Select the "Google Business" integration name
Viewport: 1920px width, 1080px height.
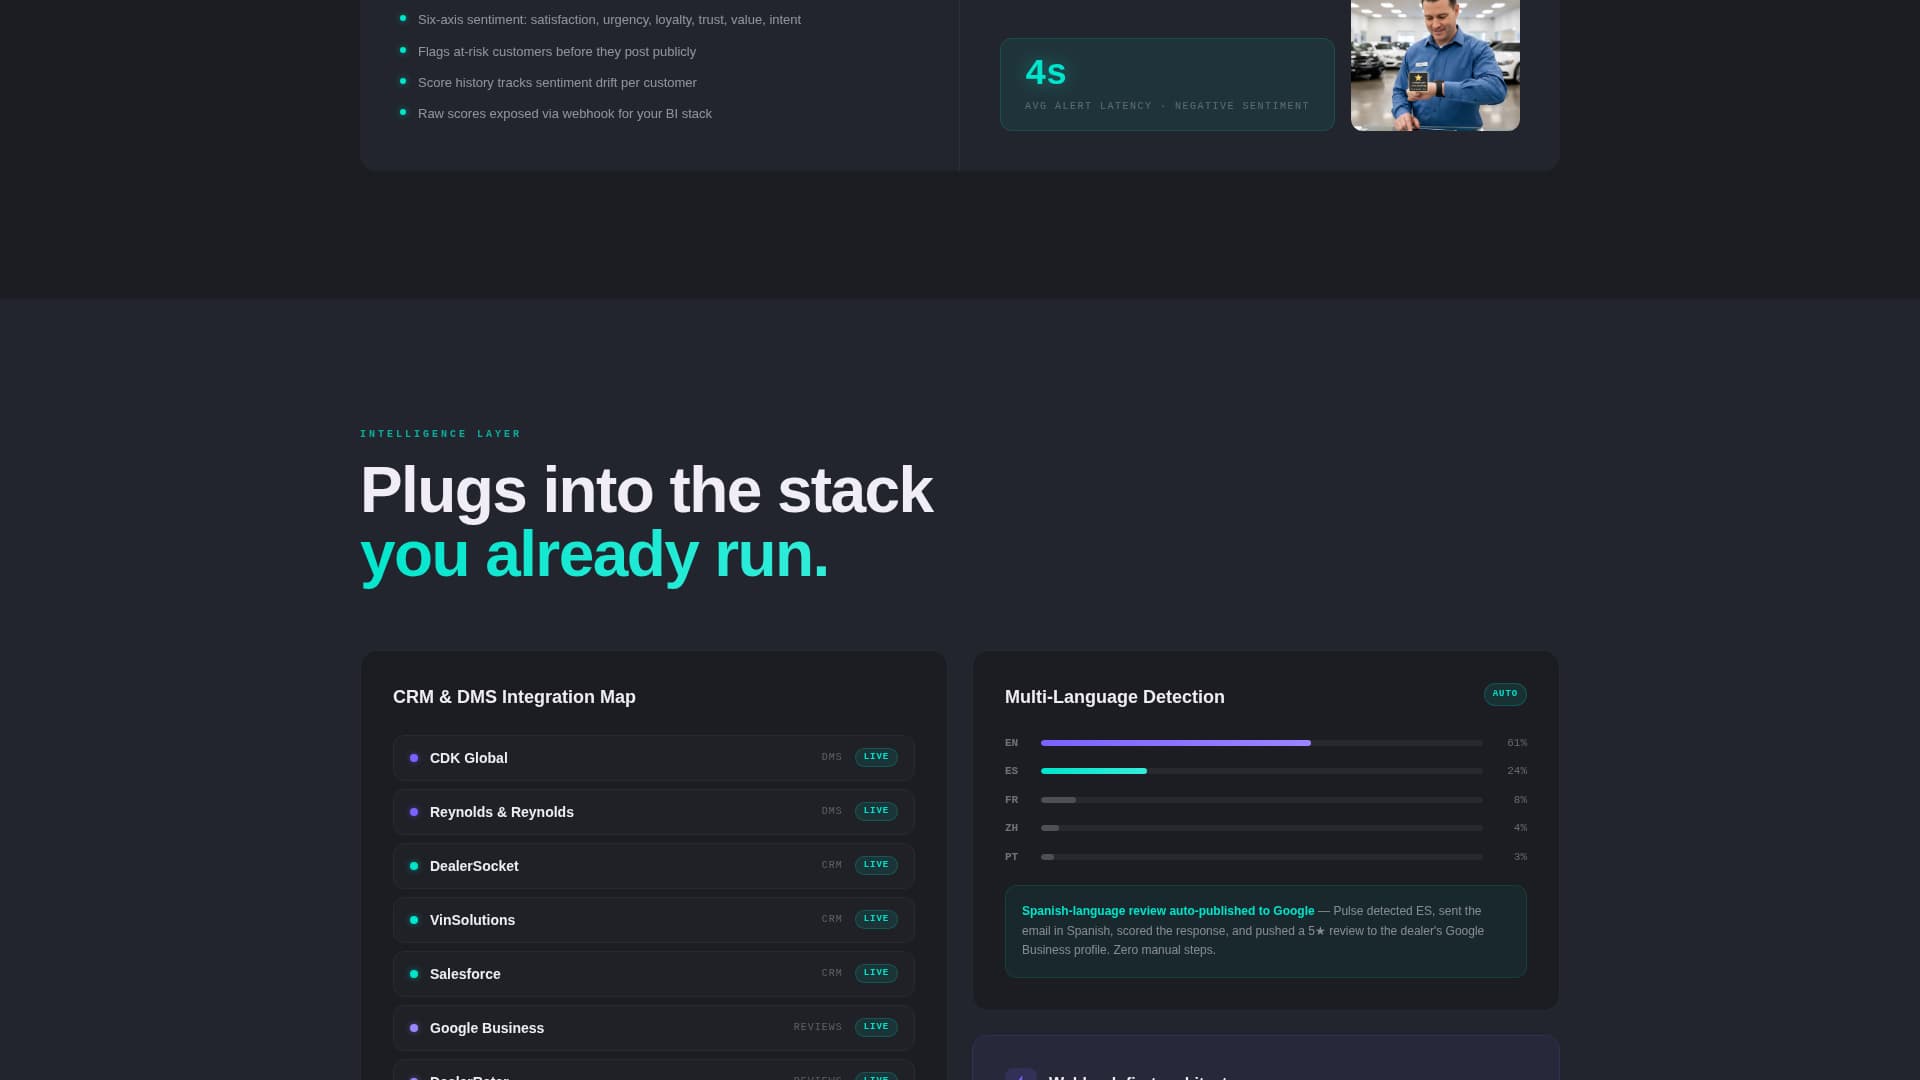487,1028
